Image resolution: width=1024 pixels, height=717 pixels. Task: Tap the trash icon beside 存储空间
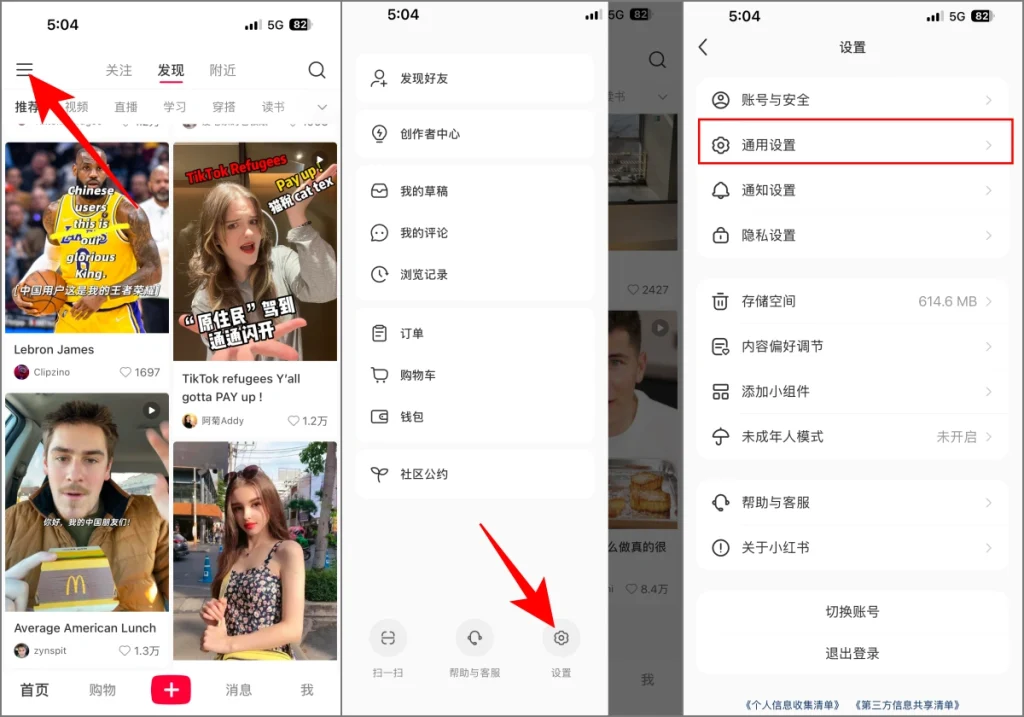(720, 302)
